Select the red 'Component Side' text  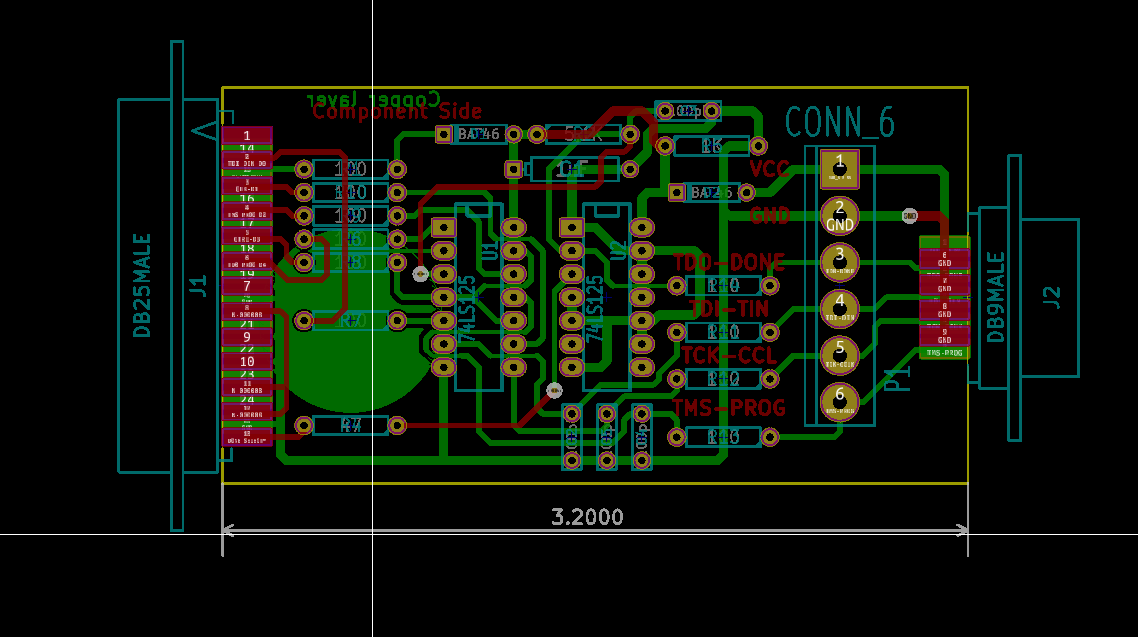coord(397,112)
